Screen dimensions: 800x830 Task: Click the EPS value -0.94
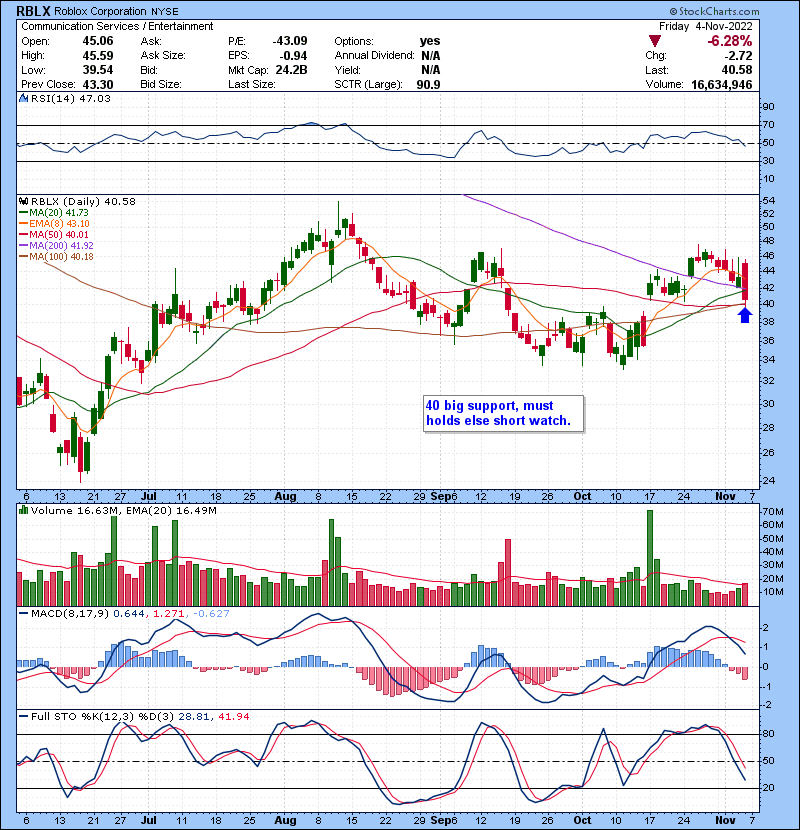point(292,56)
